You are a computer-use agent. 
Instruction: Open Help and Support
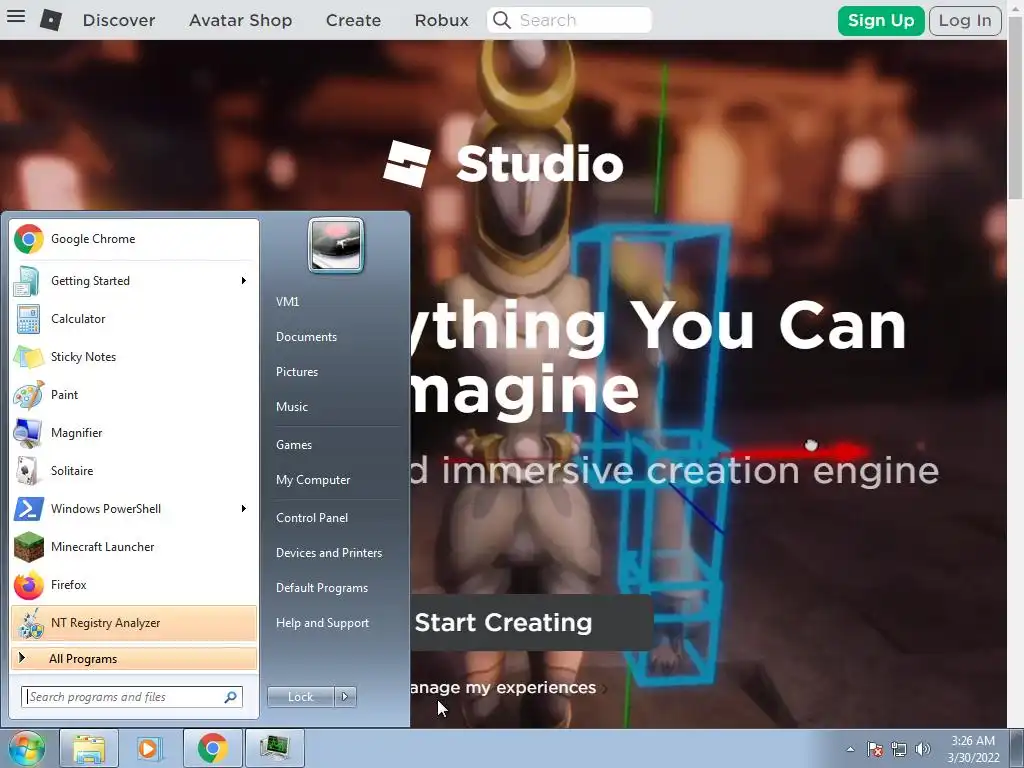click(x=323, y=623)
